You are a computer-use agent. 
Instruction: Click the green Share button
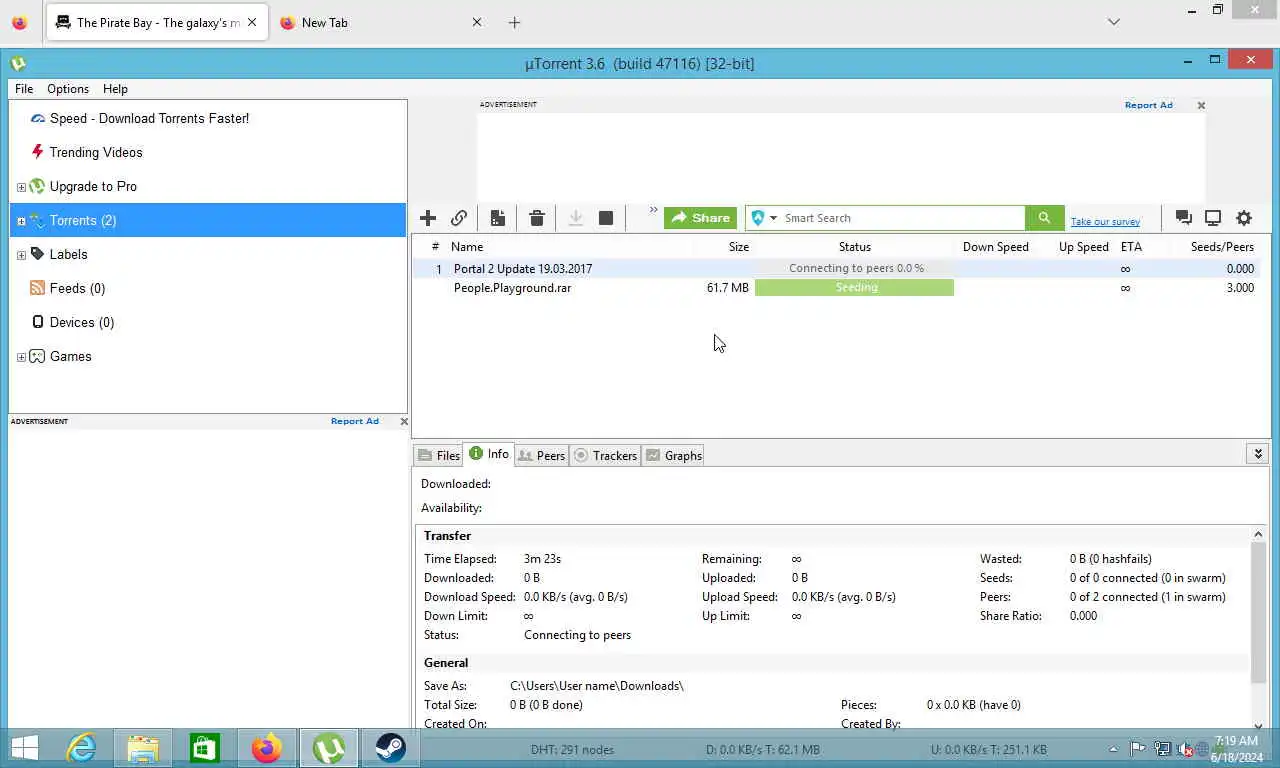tap(700, 218)
